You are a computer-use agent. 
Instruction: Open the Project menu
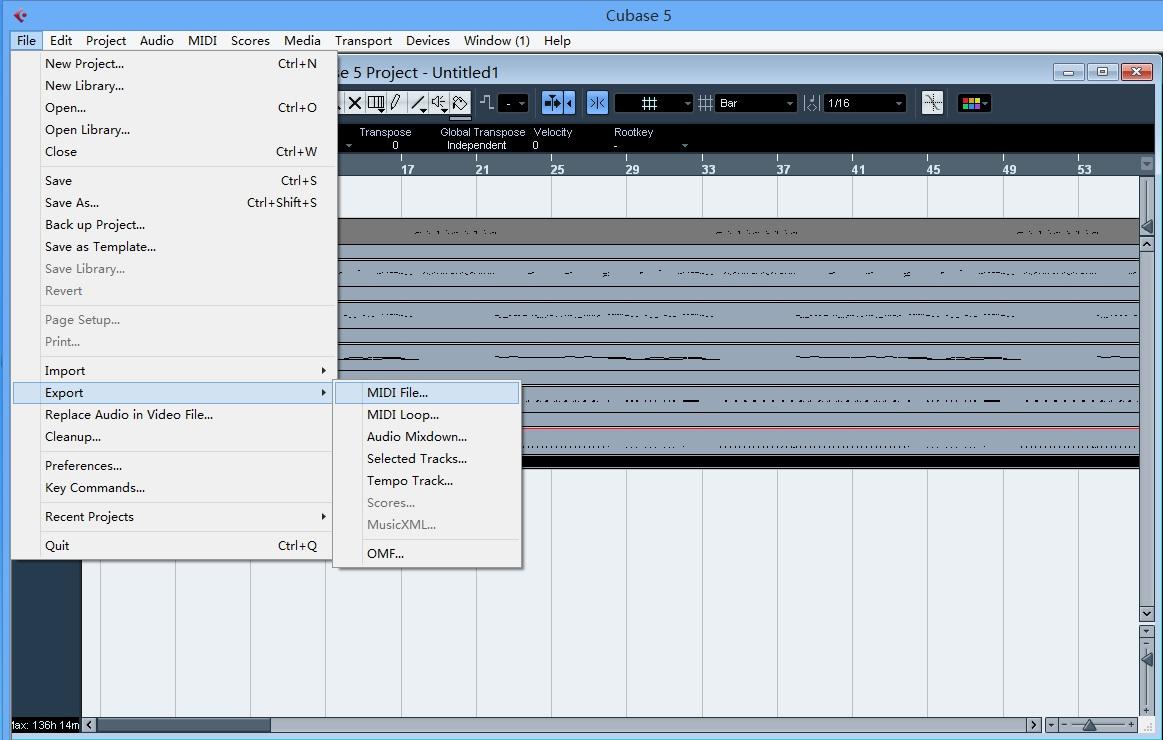(105, 41)
